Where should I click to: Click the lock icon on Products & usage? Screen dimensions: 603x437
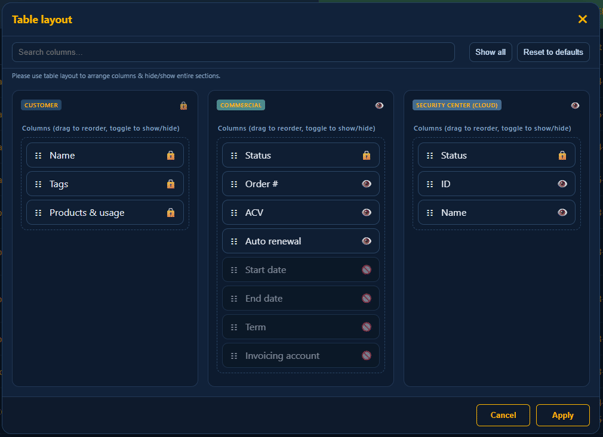pyautogui.click(x=170, y=213)
